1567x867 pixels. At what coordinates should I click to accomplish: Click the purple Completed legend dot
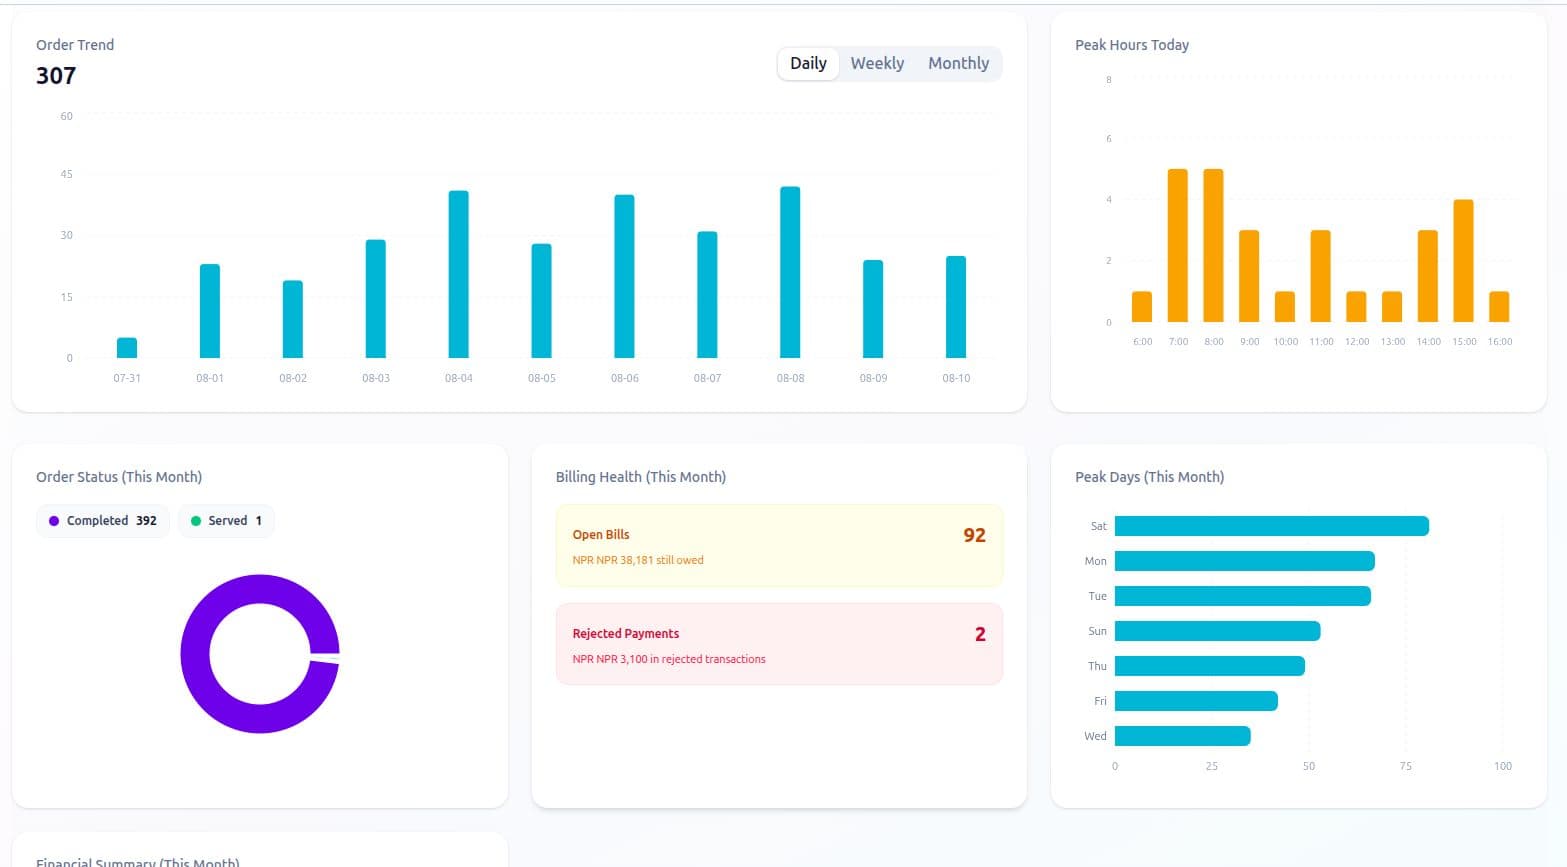[x=54, y=521]
